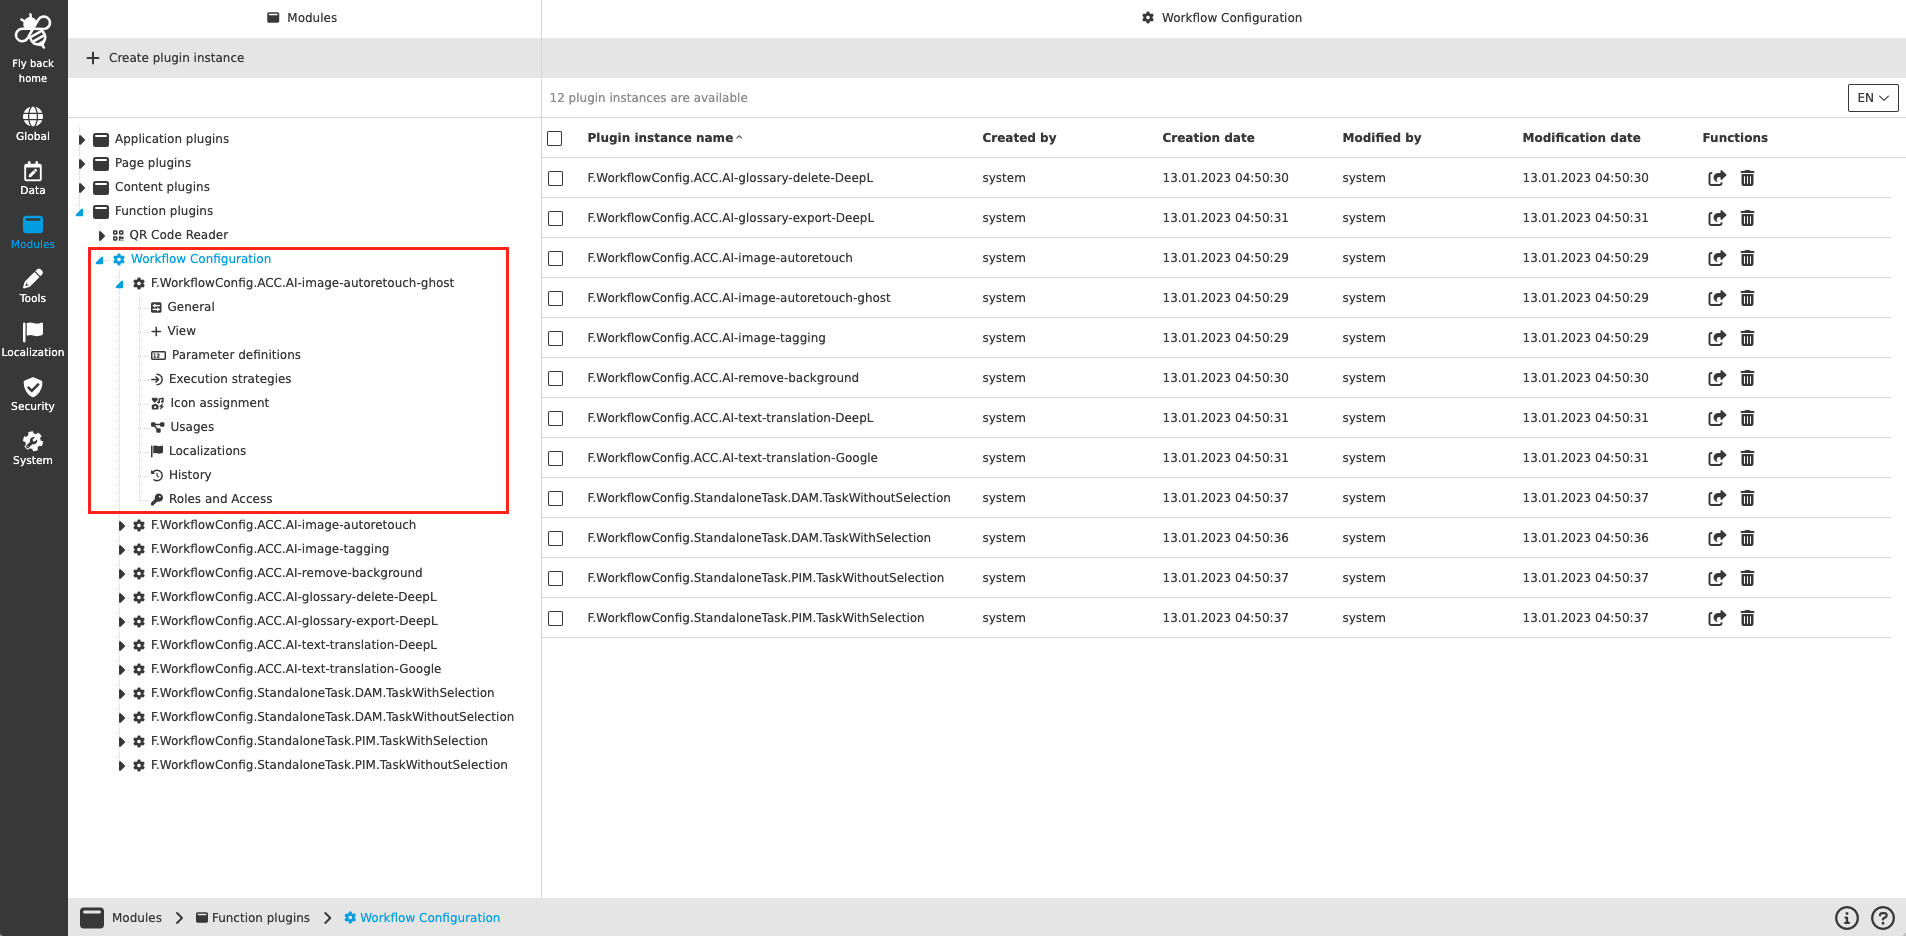Open the help question mark icon
The image size is (1906, 936).
coord(1883,917)
